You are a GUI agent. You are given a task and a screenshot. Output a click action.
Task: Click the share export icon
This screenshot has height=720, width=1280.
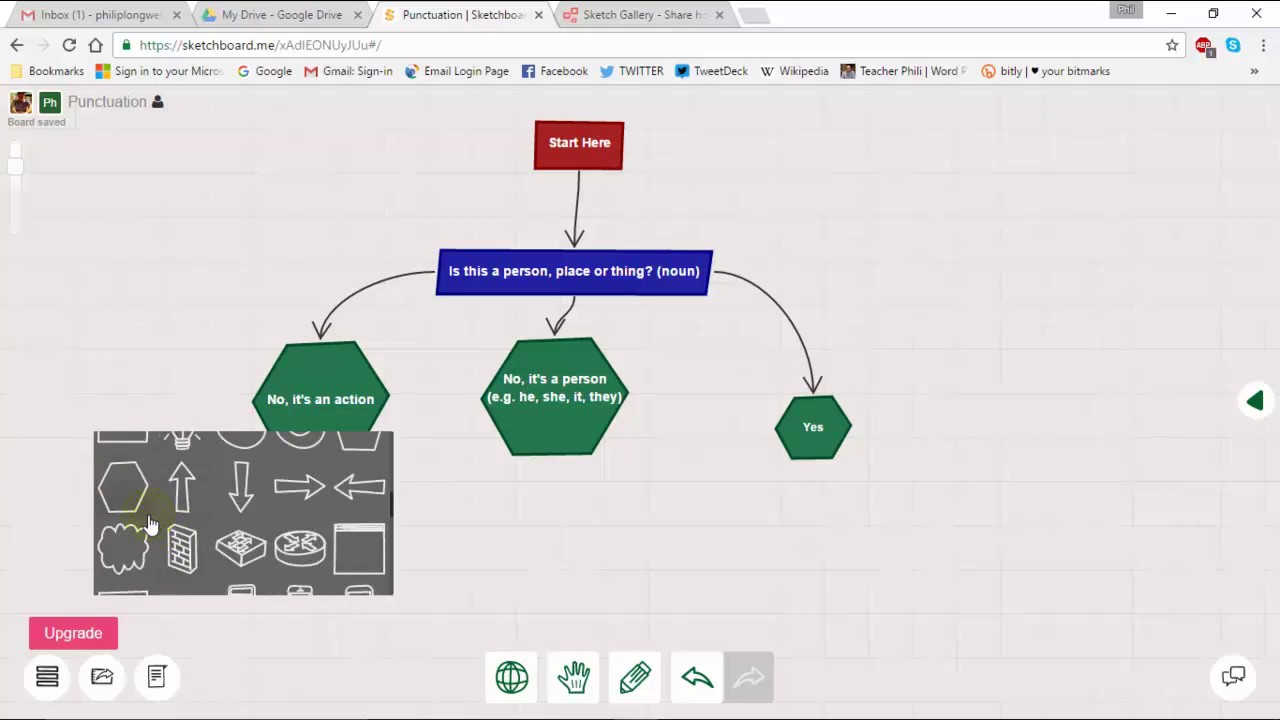pyautogui.click(x=102, y=677)
